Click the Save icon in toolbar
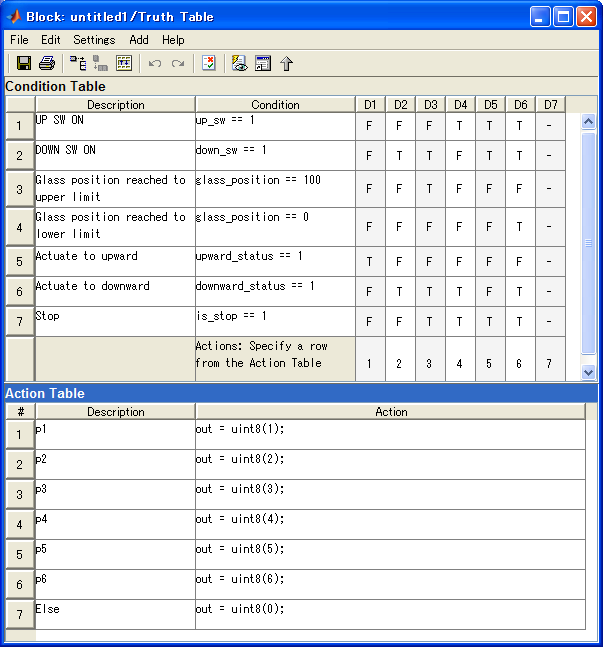Image resolution: width=603 pixels, height=647 pixels. (24, 64)
